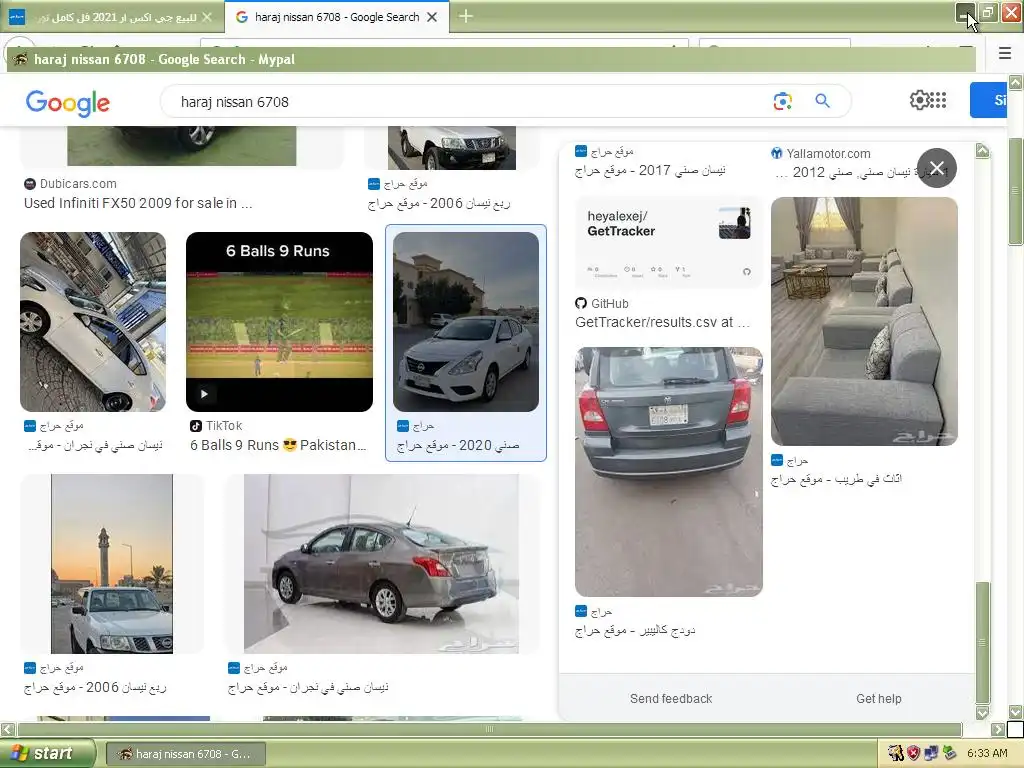Select the haraj nissan 6708 Google Search tab
The height and width of the screenshot is (768, 1024).
point(336,17)
